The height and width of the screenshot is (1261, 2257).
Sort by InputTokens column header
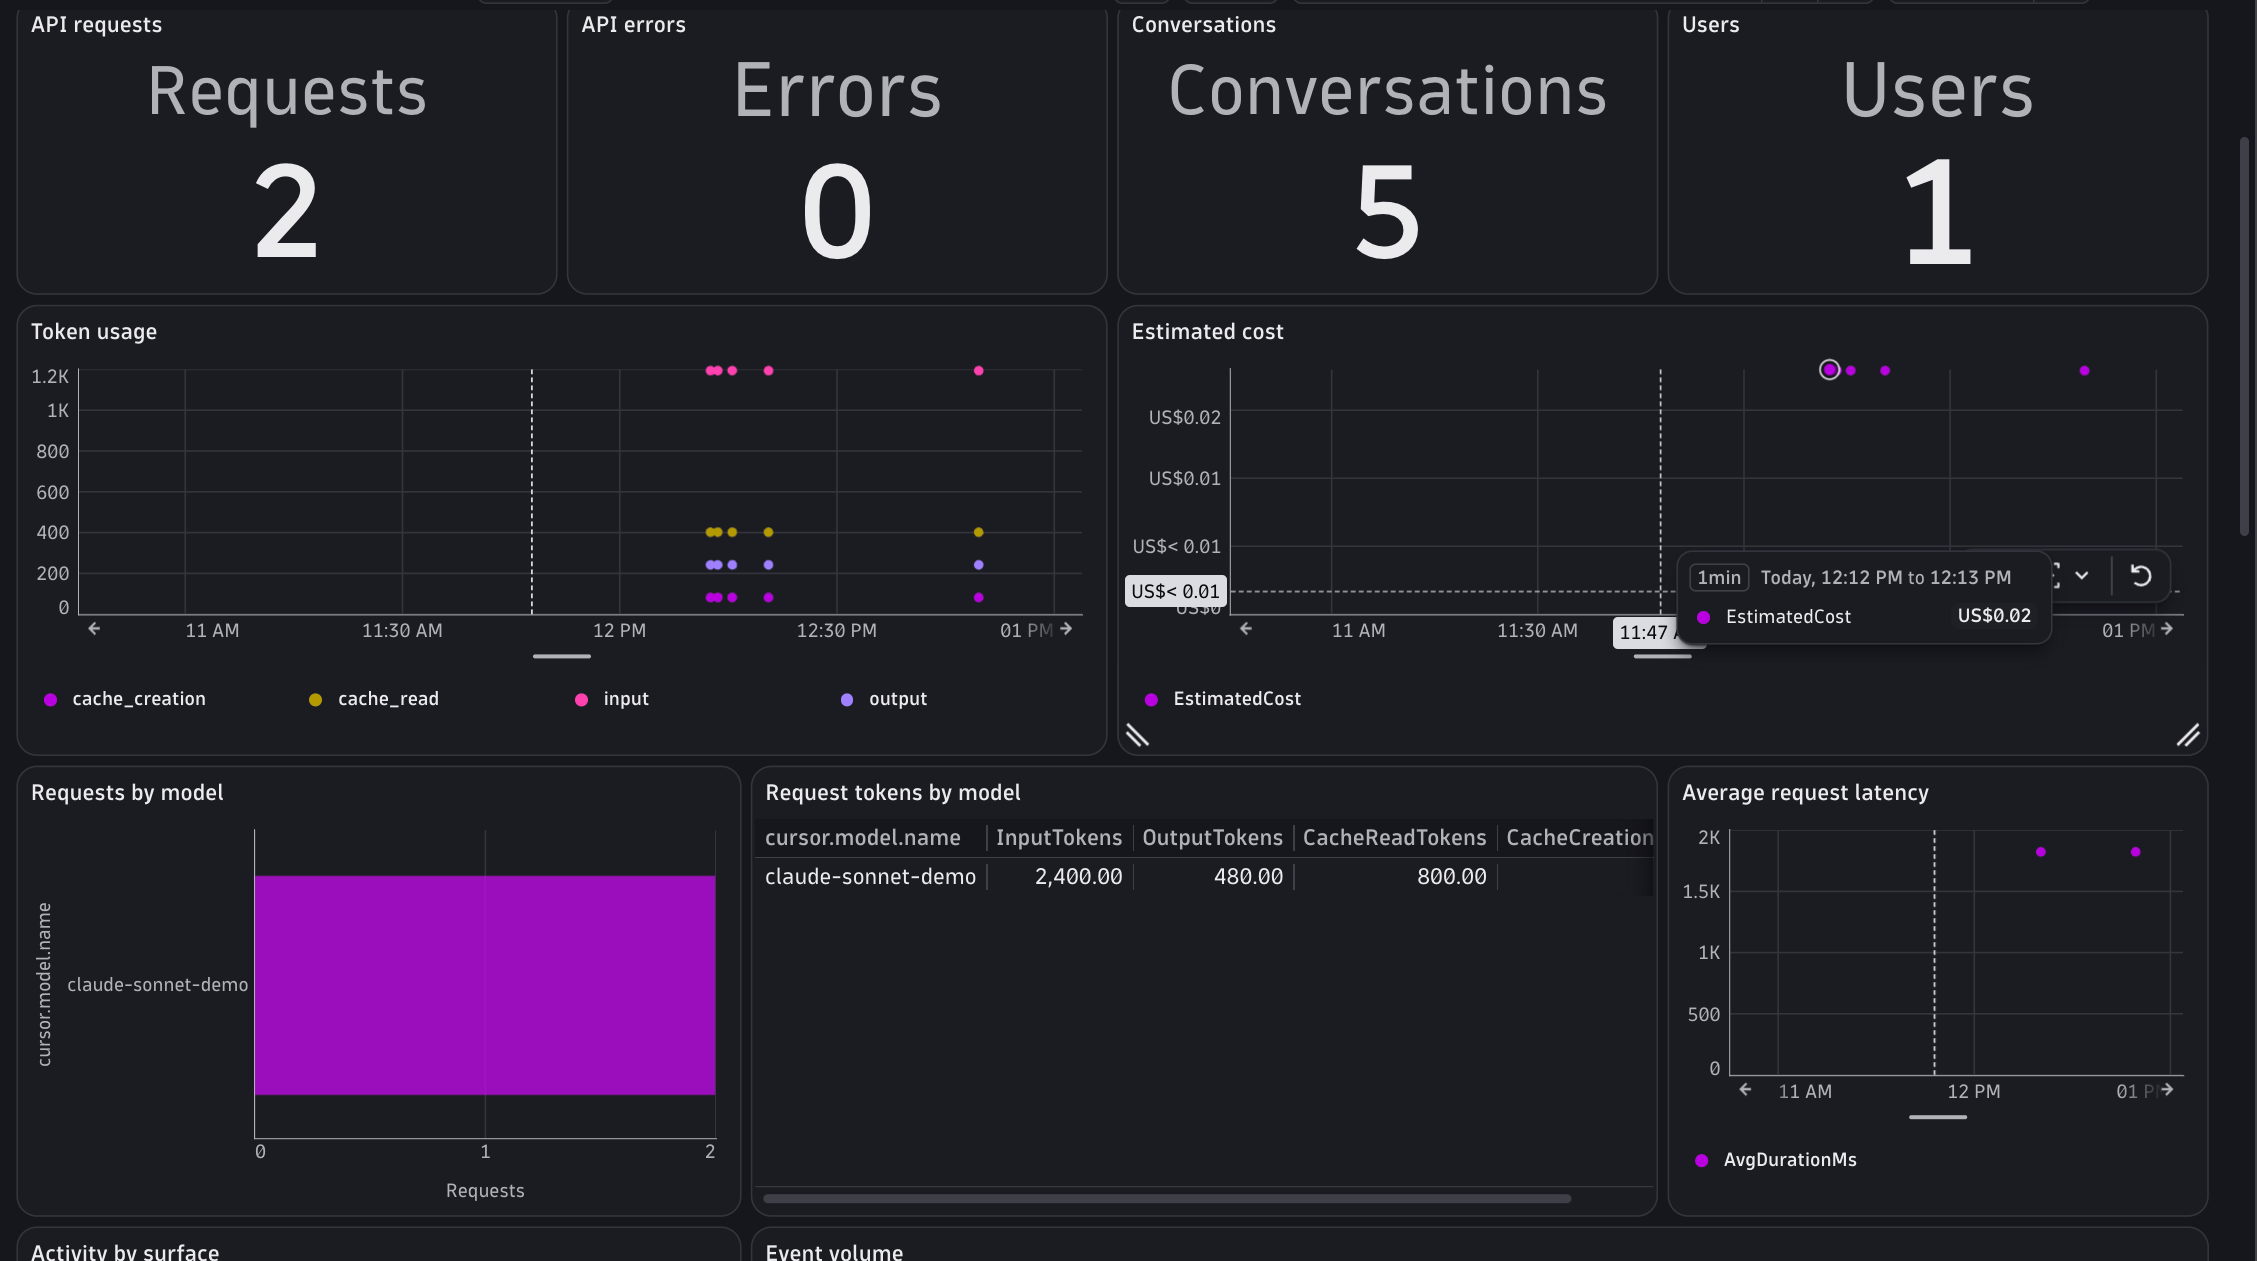point(1059,838)
